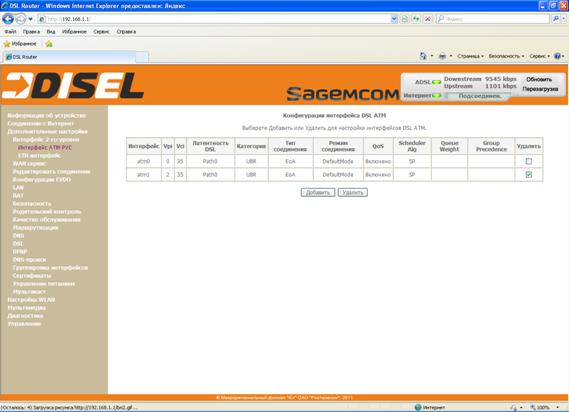
Task: Open the Сервис command bar dropdown
Action: coord(539,56)
